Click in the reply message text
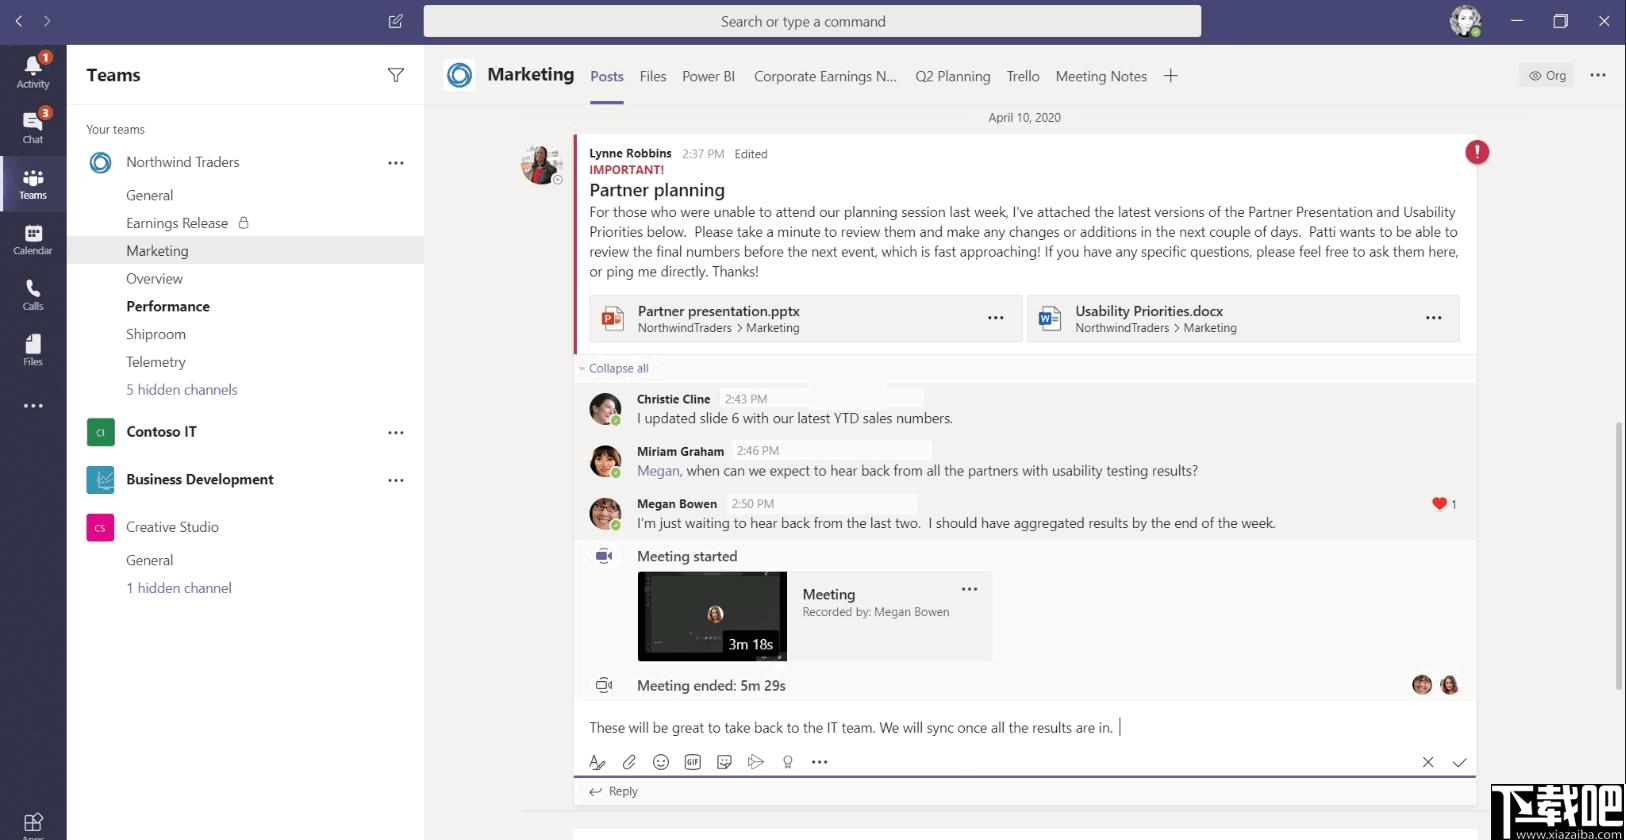The image size is (1626, 840). click(851, 728)
